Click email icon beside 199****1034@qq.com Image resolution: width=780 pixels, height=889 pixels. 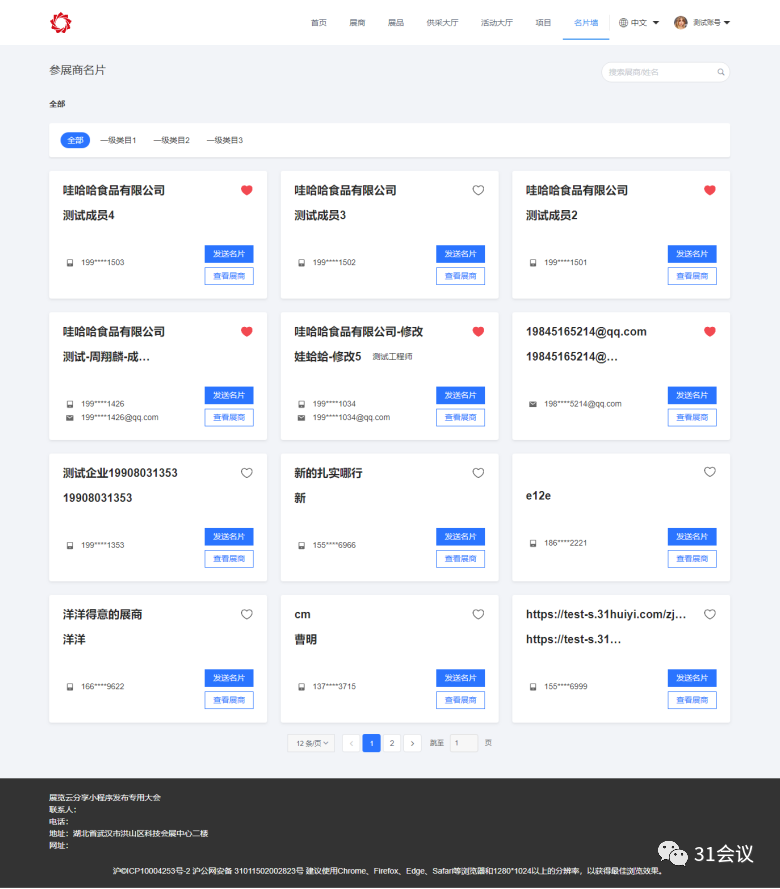coord(302,418)
